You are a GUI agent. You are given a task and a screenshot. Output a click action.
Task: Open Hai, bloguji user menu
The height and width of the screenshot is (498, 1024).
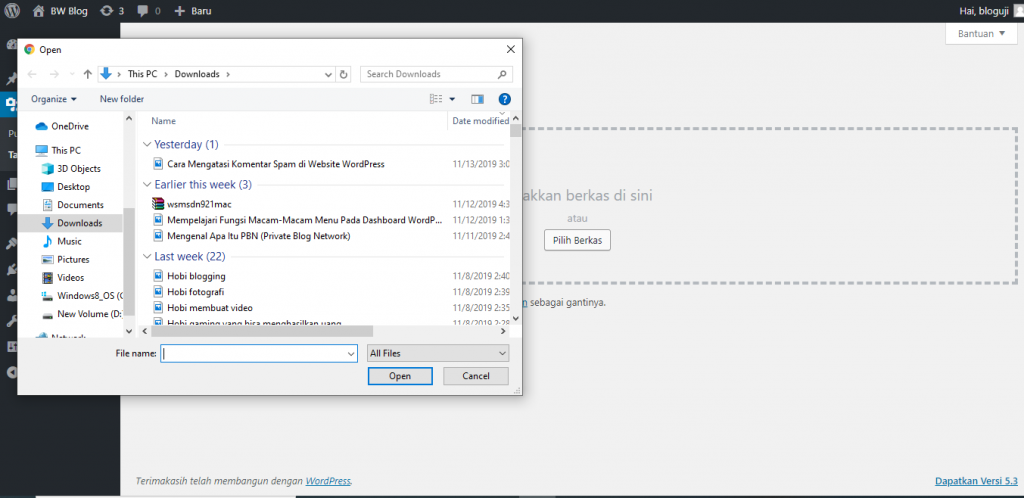[991, 11]
